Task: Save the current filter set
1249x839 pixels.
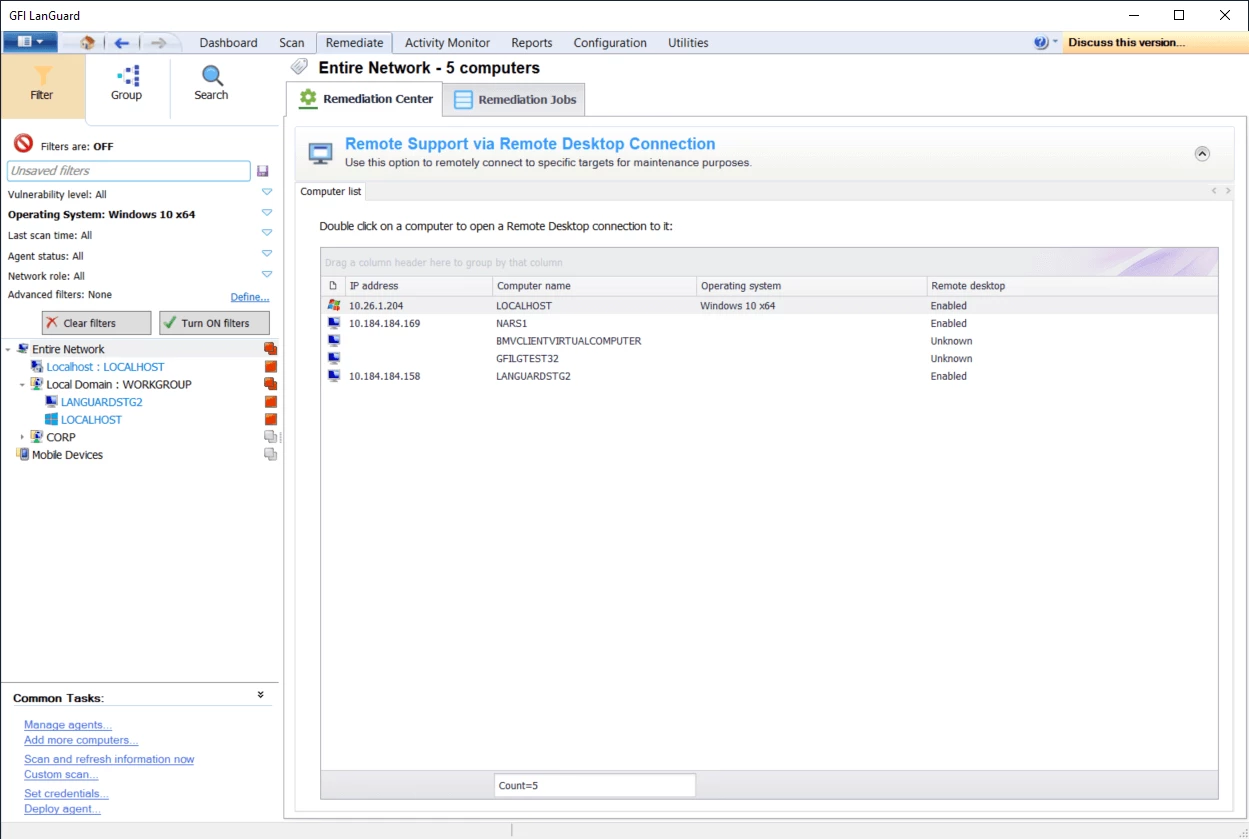Action: 262,170
